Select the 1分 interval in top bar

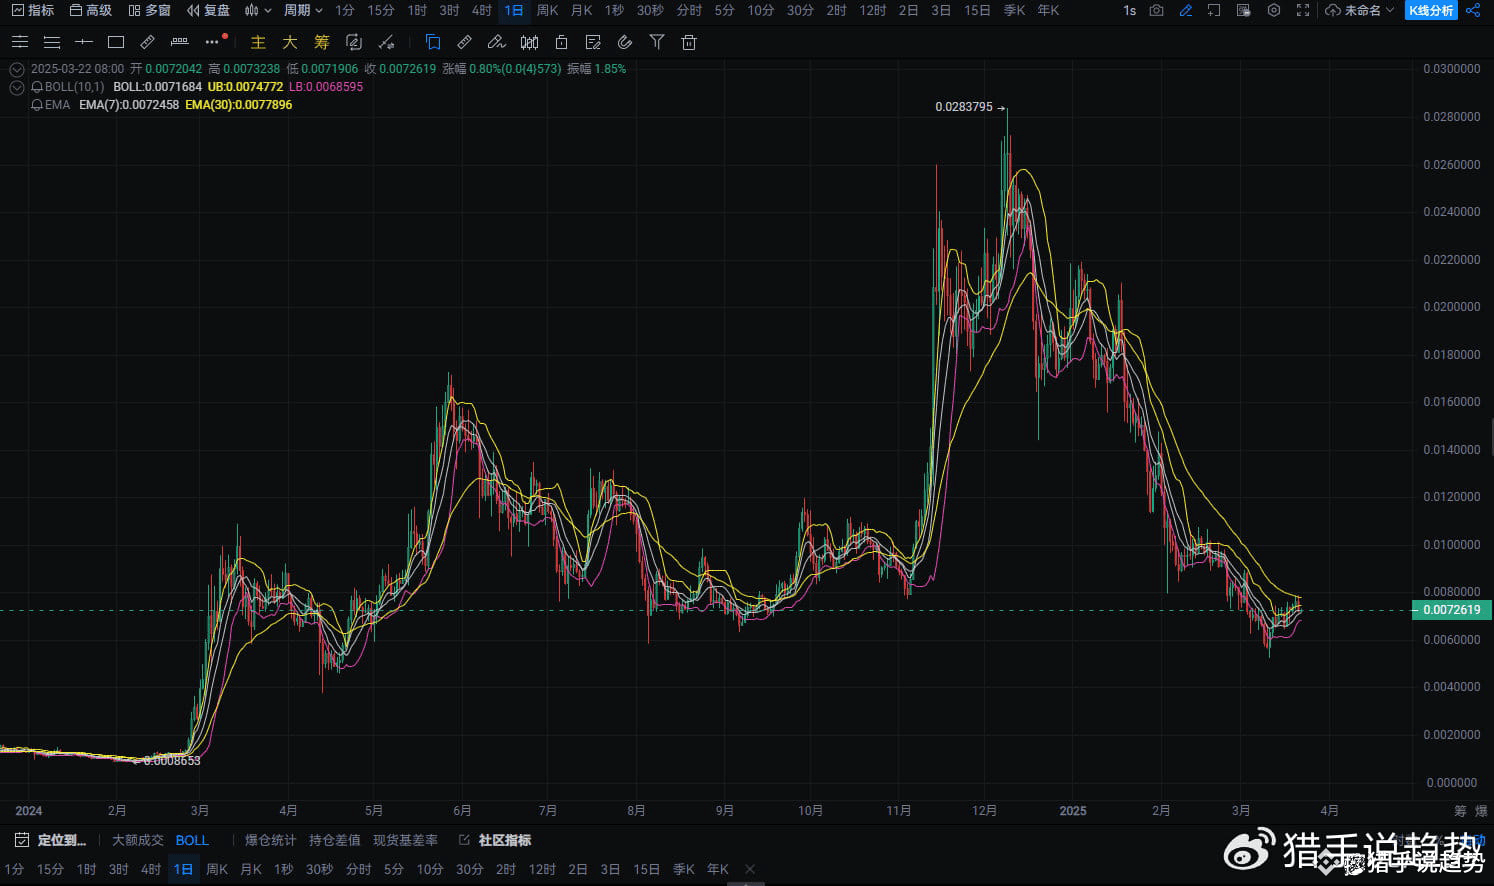click(x=345, y=10)
